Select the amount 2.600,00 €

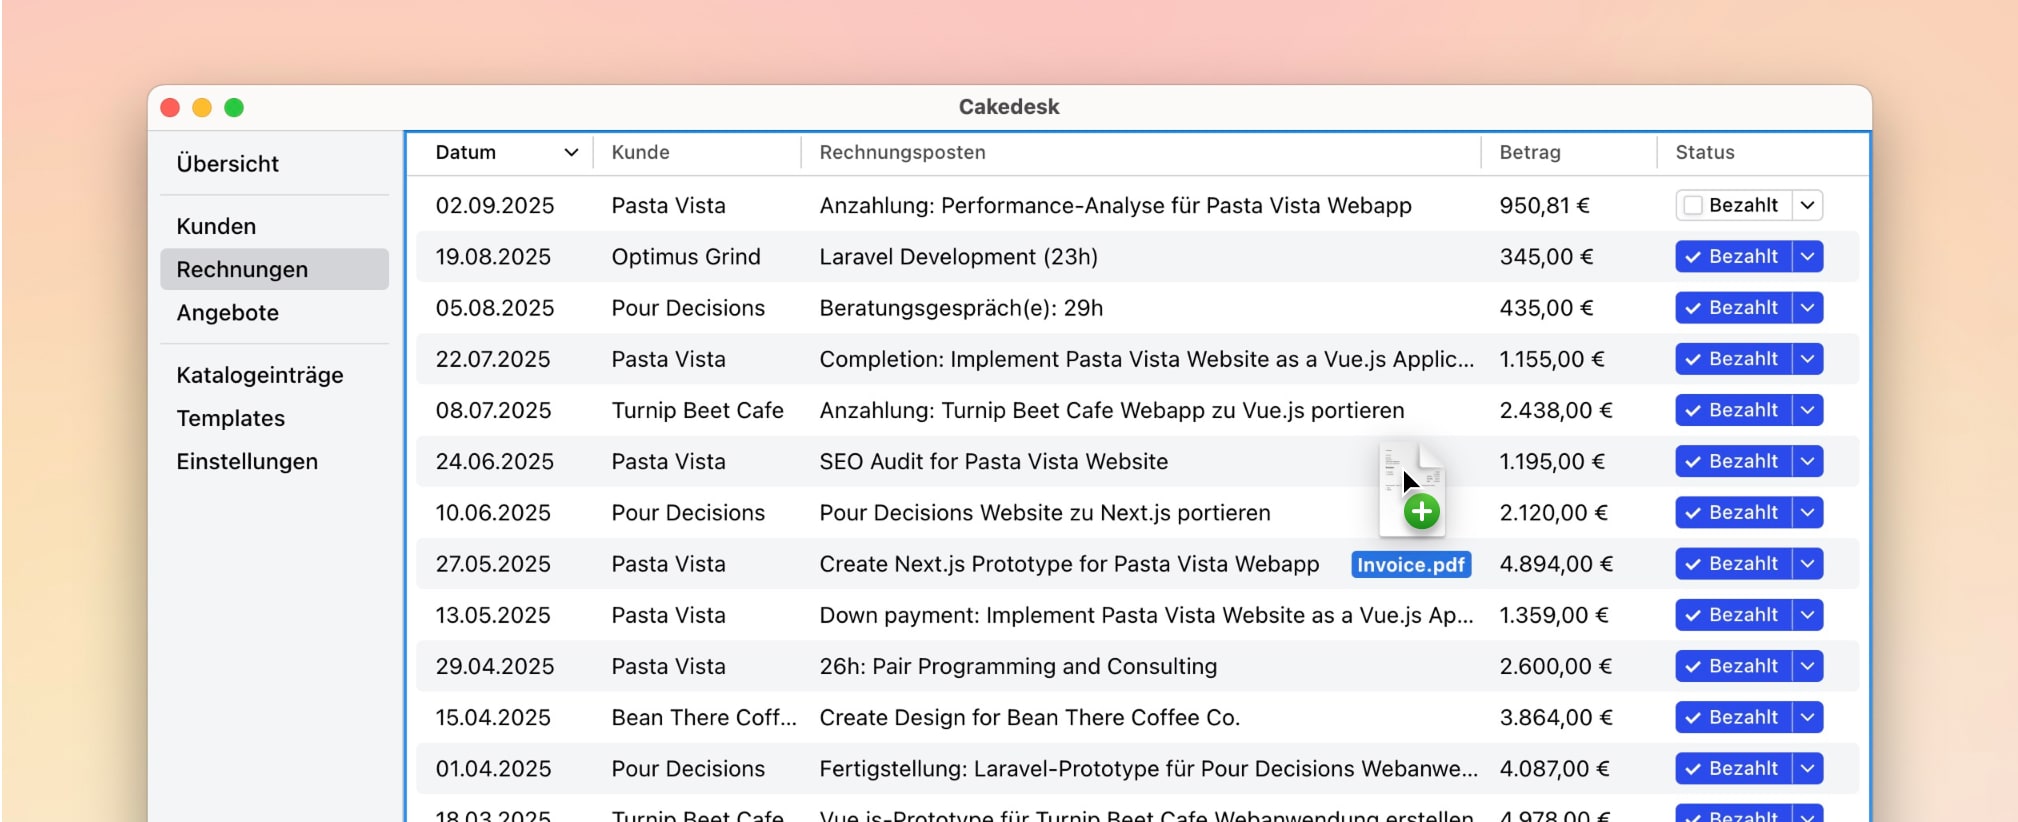1556,666
